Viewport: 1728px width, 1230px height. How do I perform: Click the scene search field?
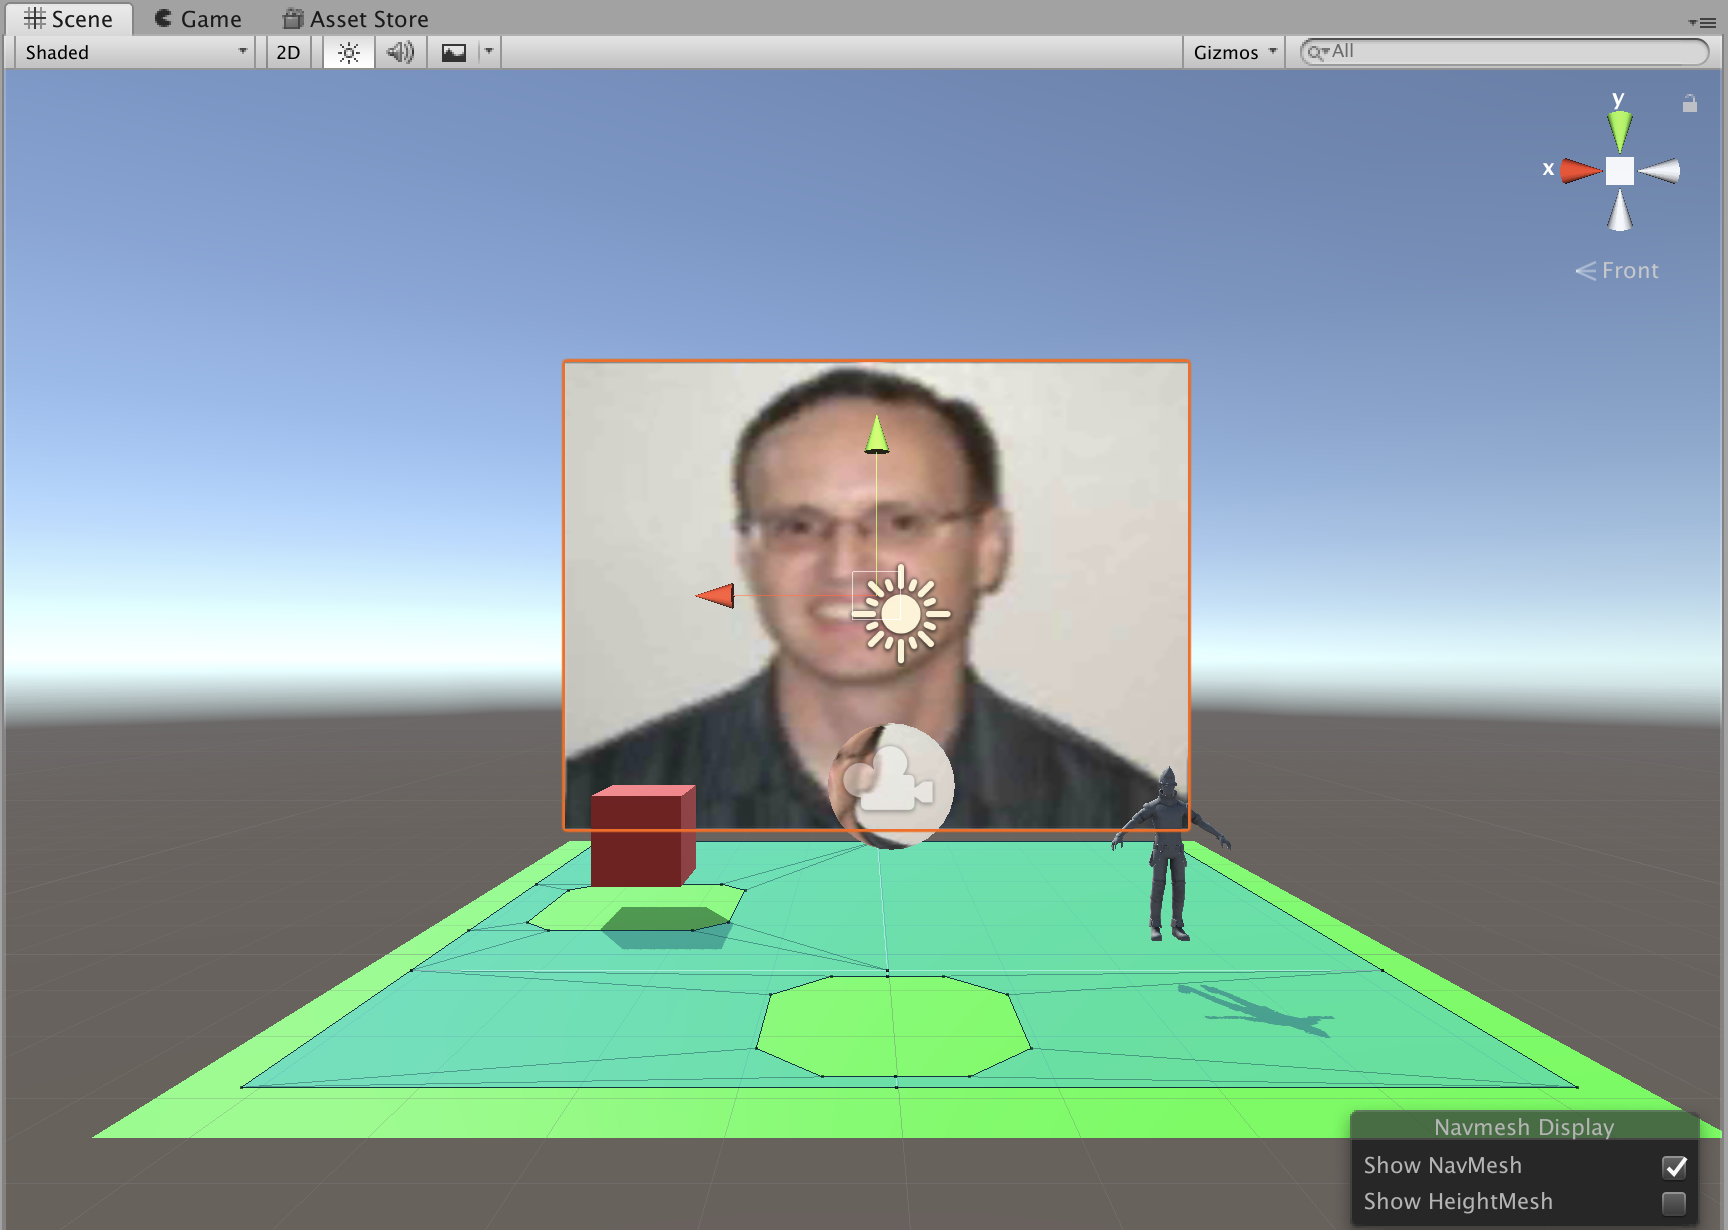(1504, 52)
